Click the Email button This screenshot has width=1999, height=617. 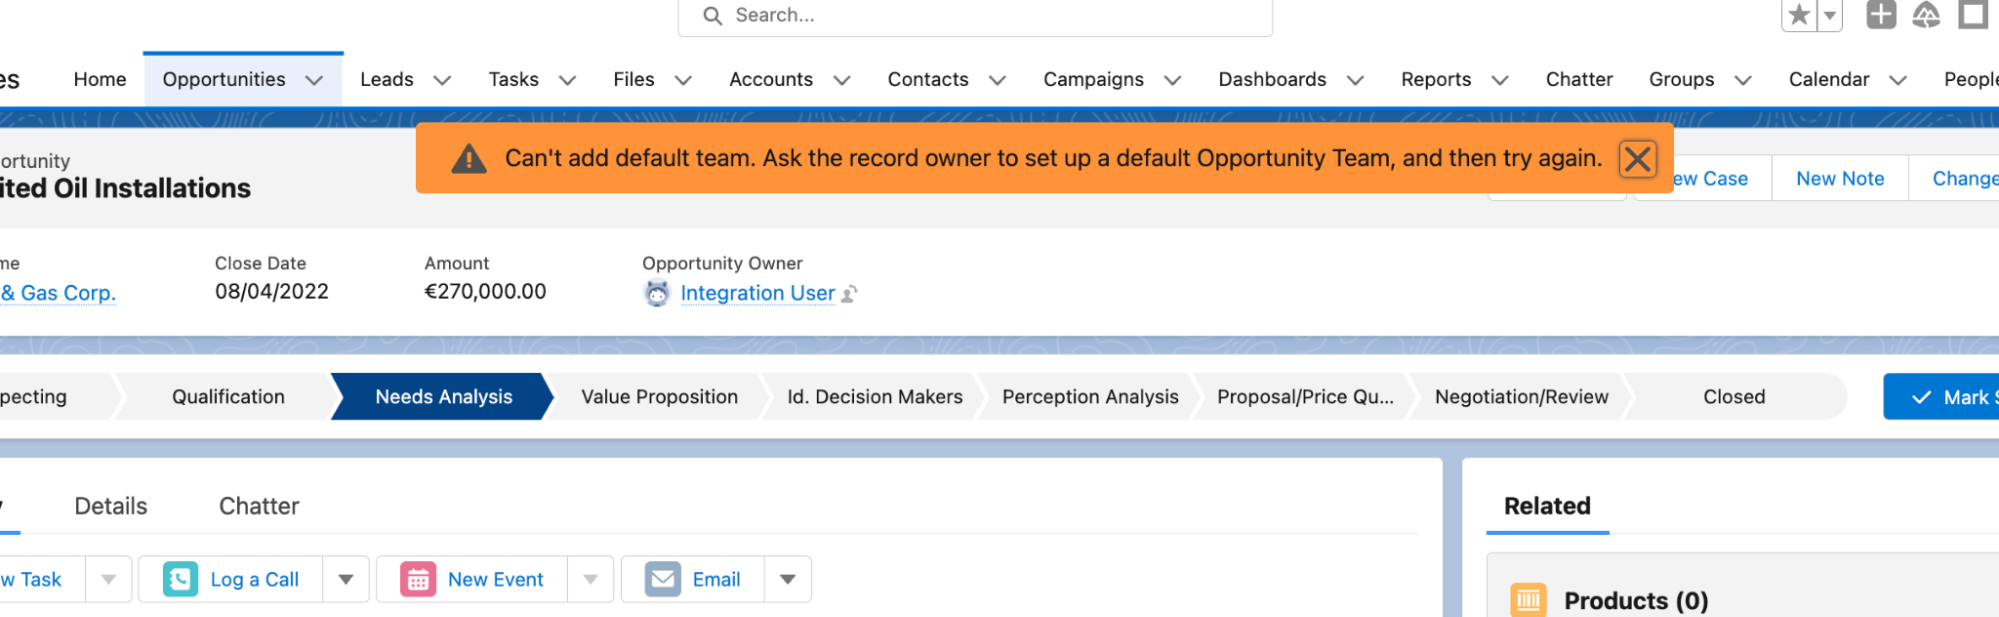point(693,579)
